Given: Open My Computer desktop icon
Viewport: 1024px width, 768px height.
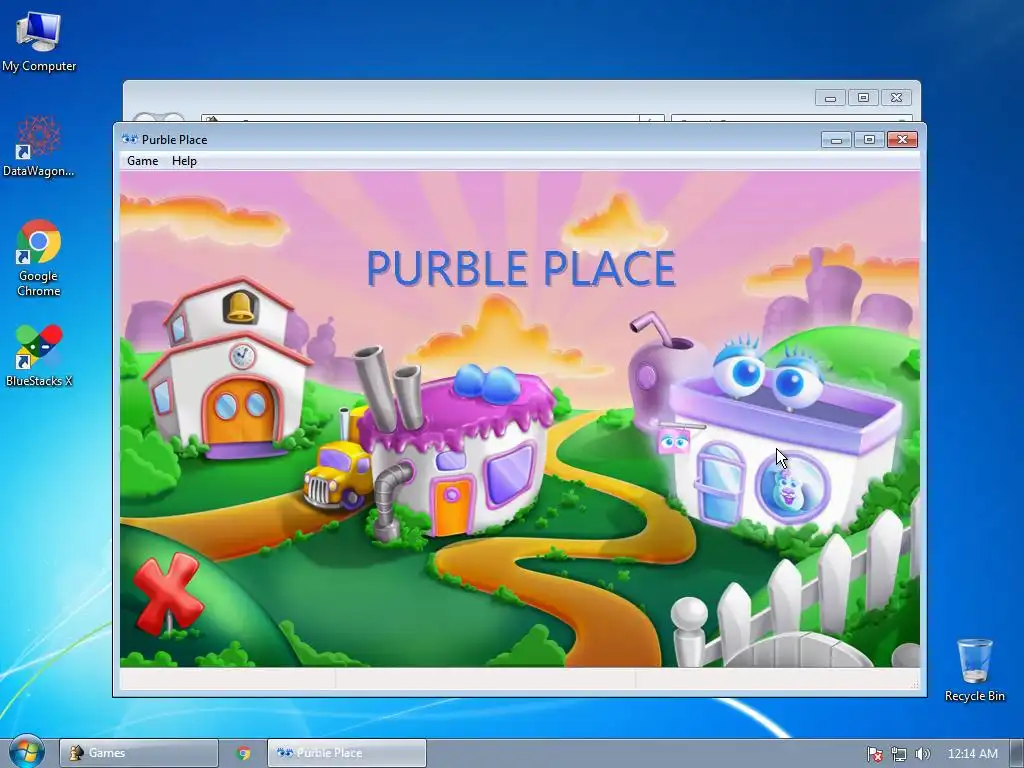Looking at the screenshot, I should pos(39,41).
